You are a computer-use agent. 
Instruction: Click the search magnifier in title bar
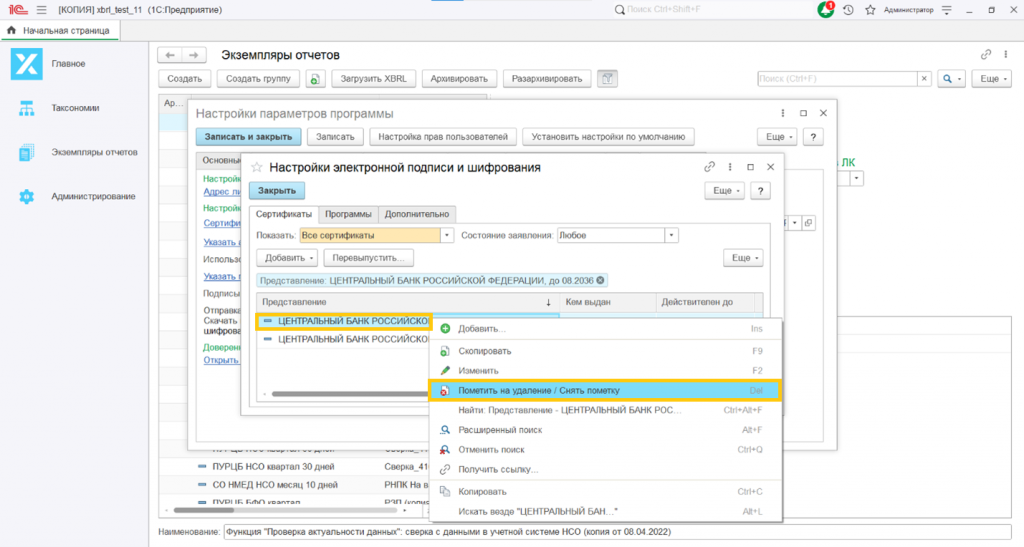tap(619, 10)
